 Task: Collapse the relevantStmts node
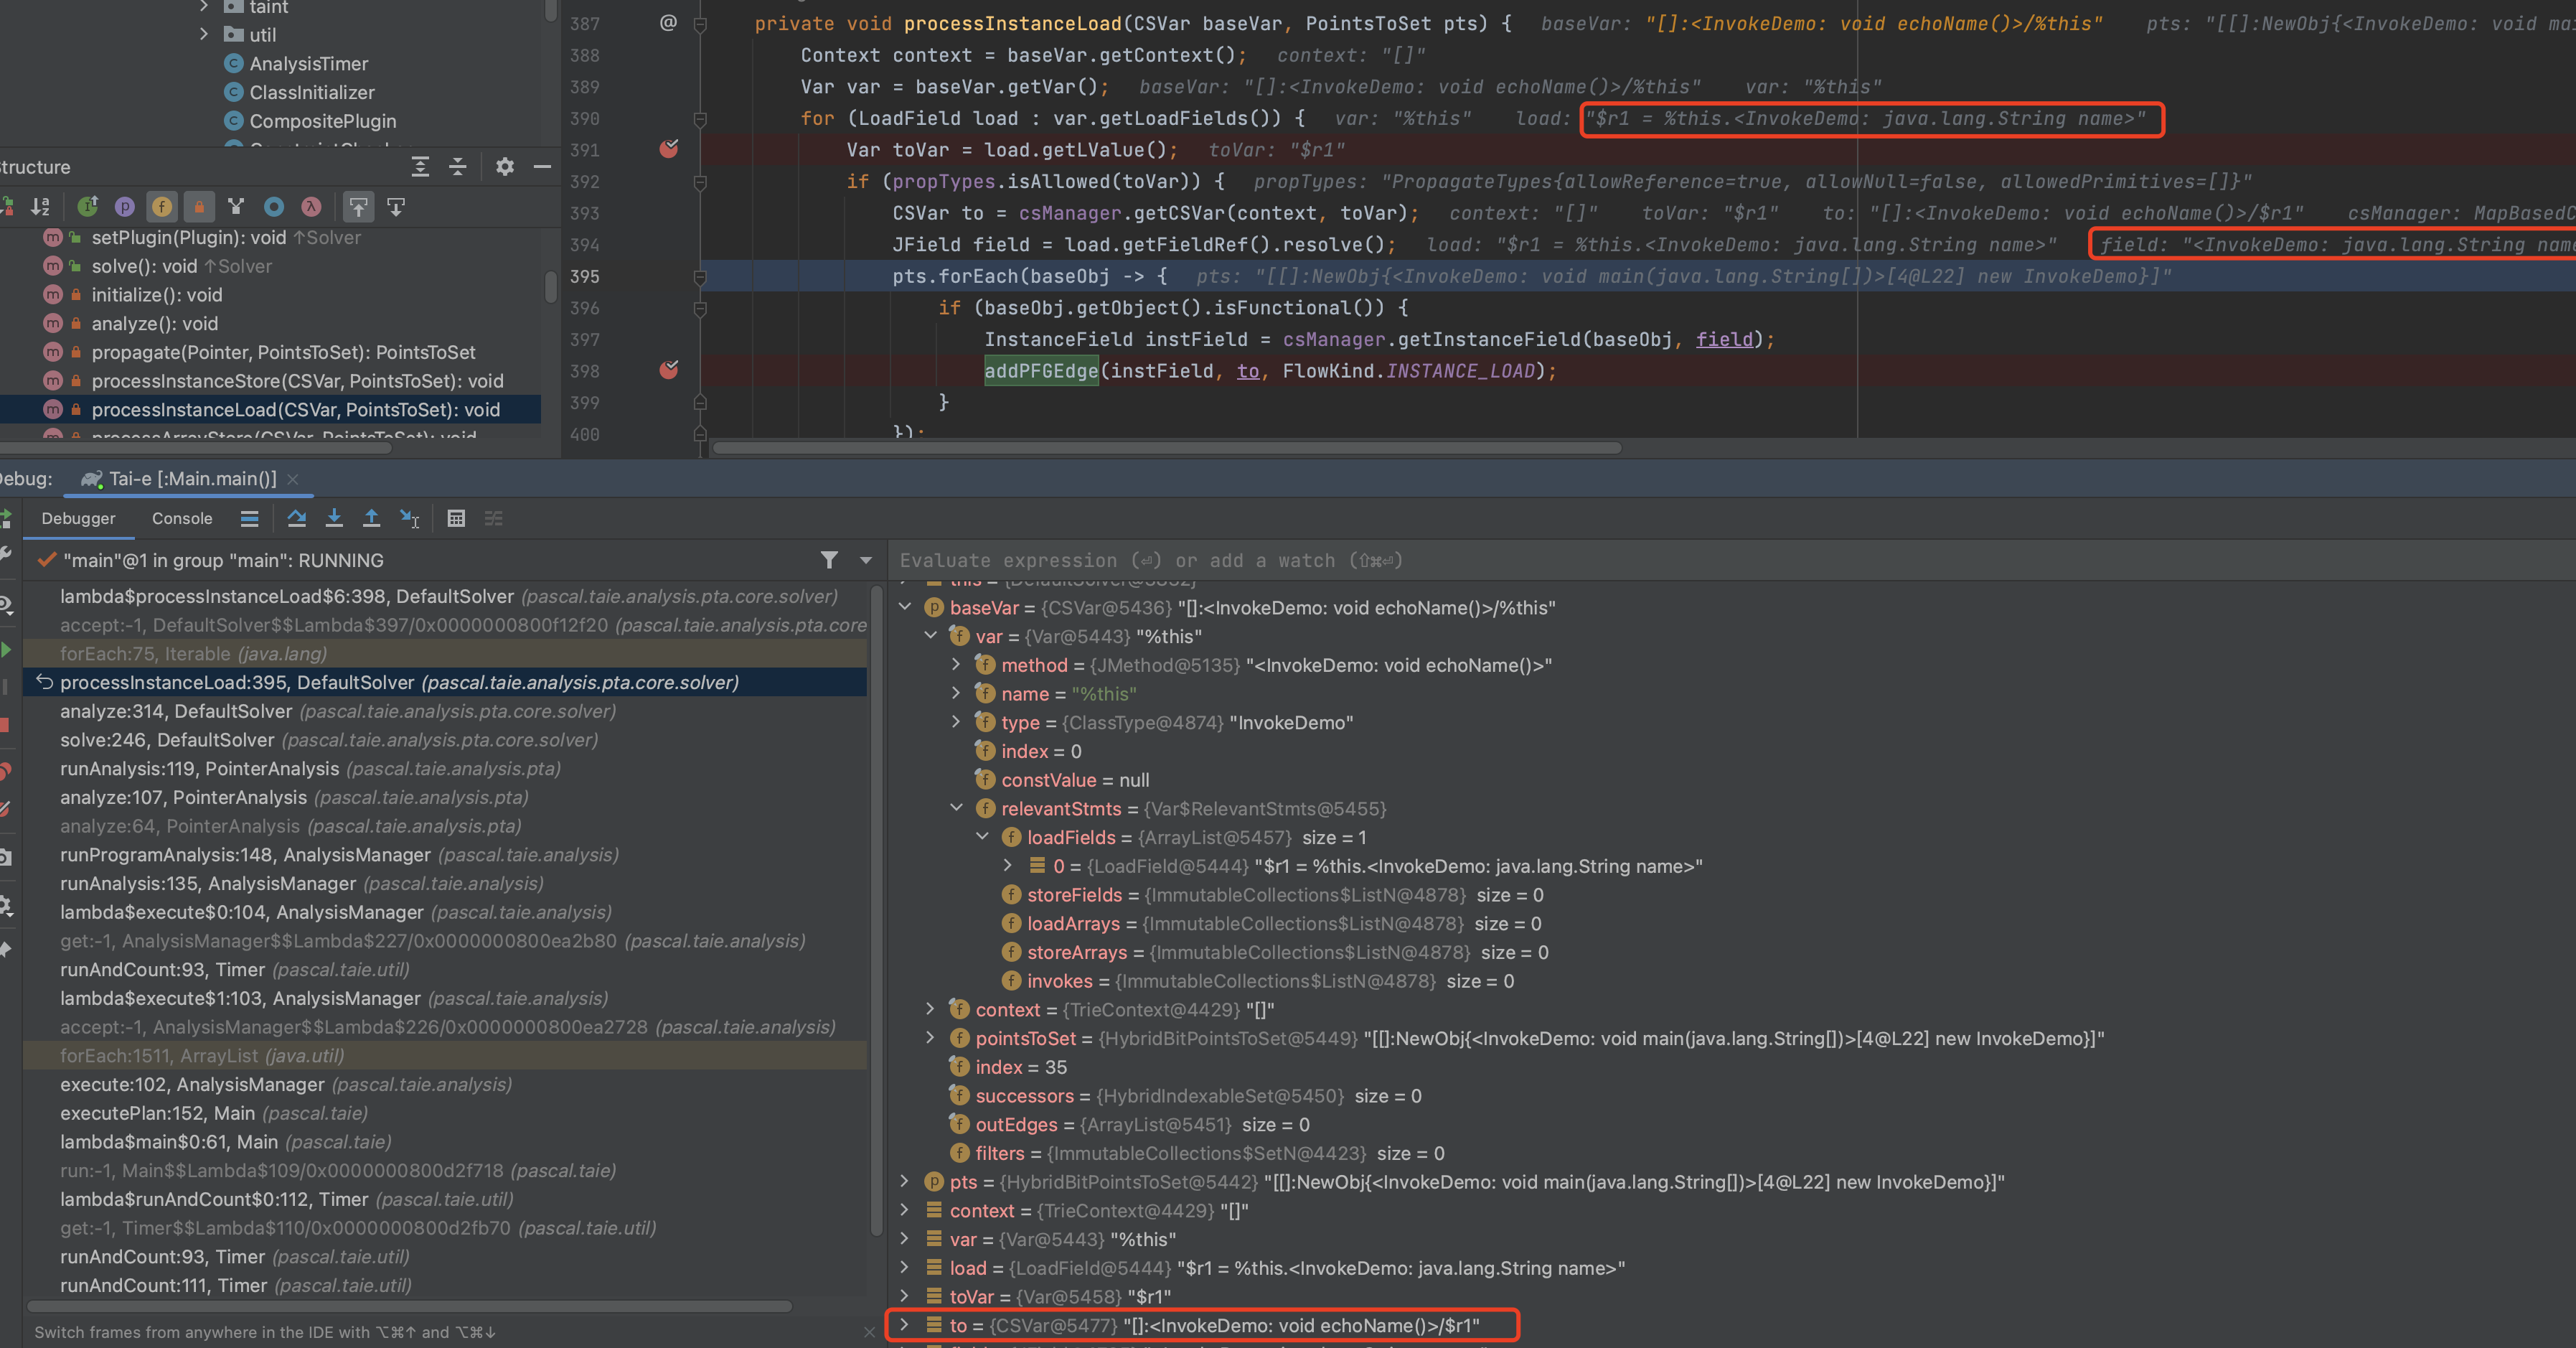click(x=956, y=807)
